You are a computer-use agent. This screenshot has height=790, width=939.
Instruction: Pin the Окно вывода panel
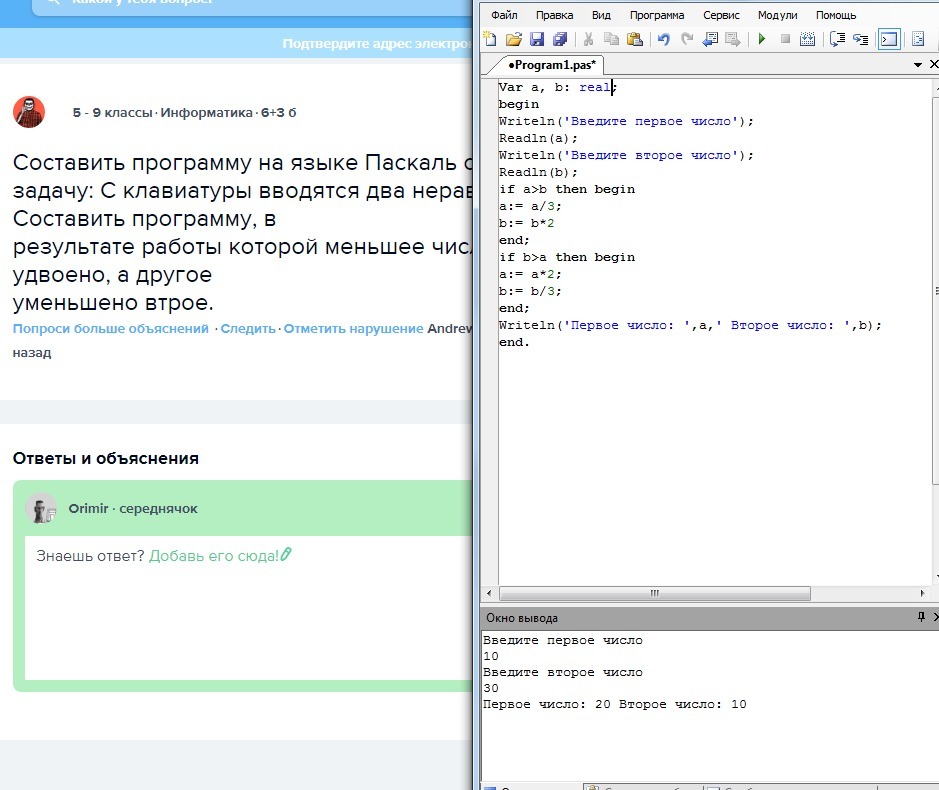pos(921,618)
